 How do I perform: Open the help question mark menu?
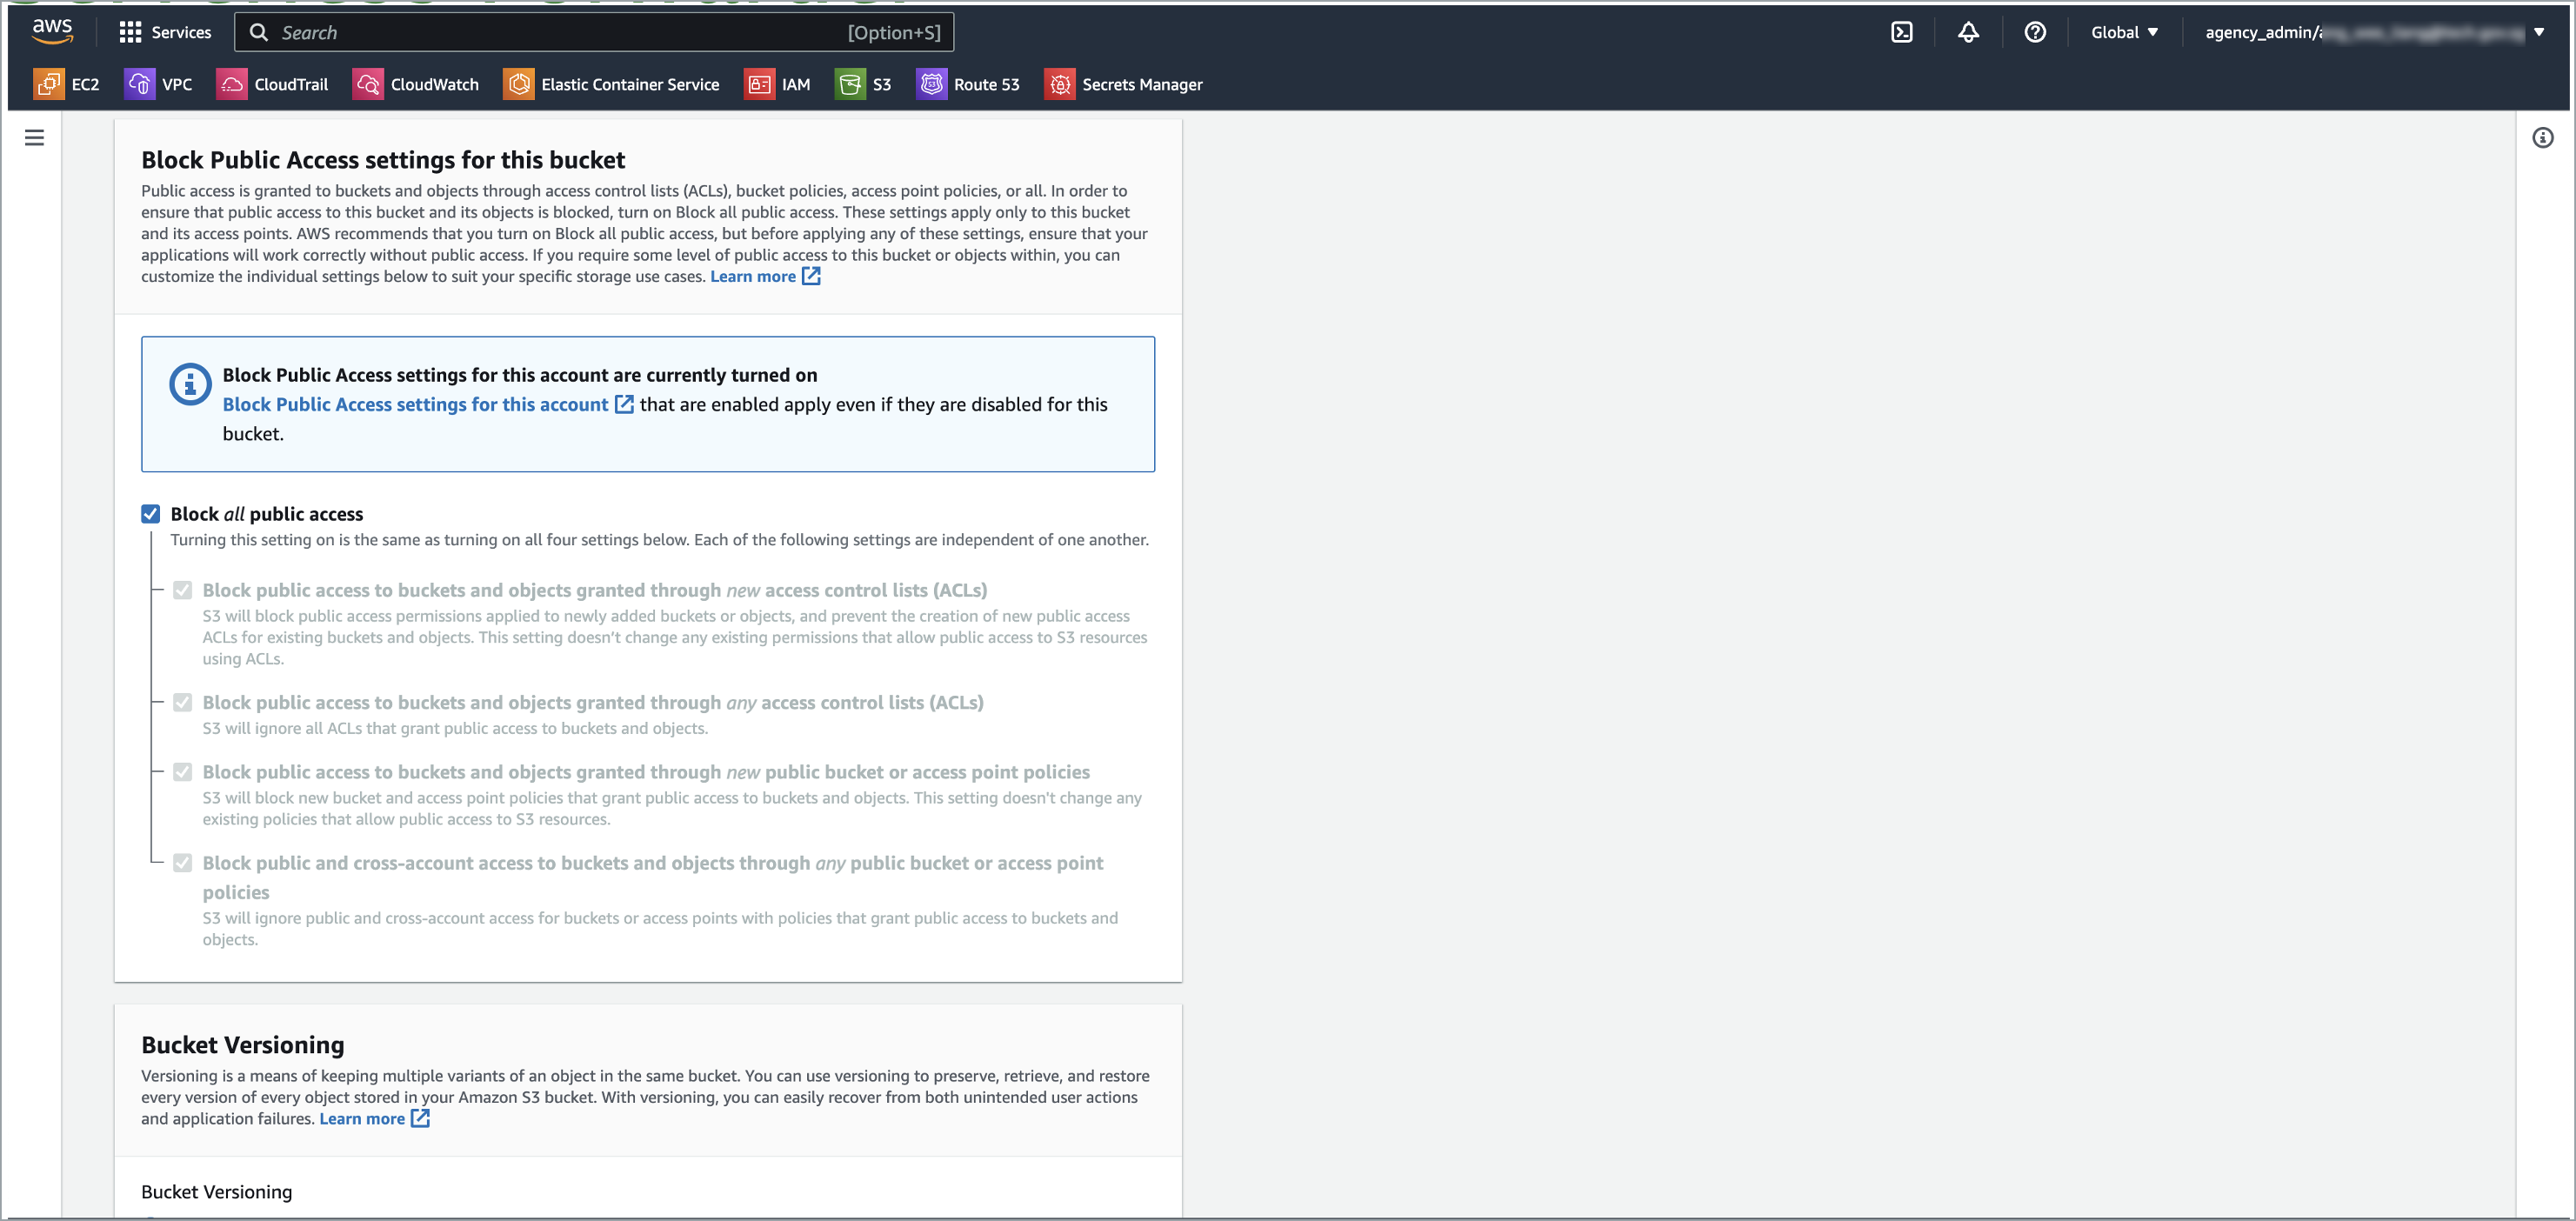tap(2035, 32)
